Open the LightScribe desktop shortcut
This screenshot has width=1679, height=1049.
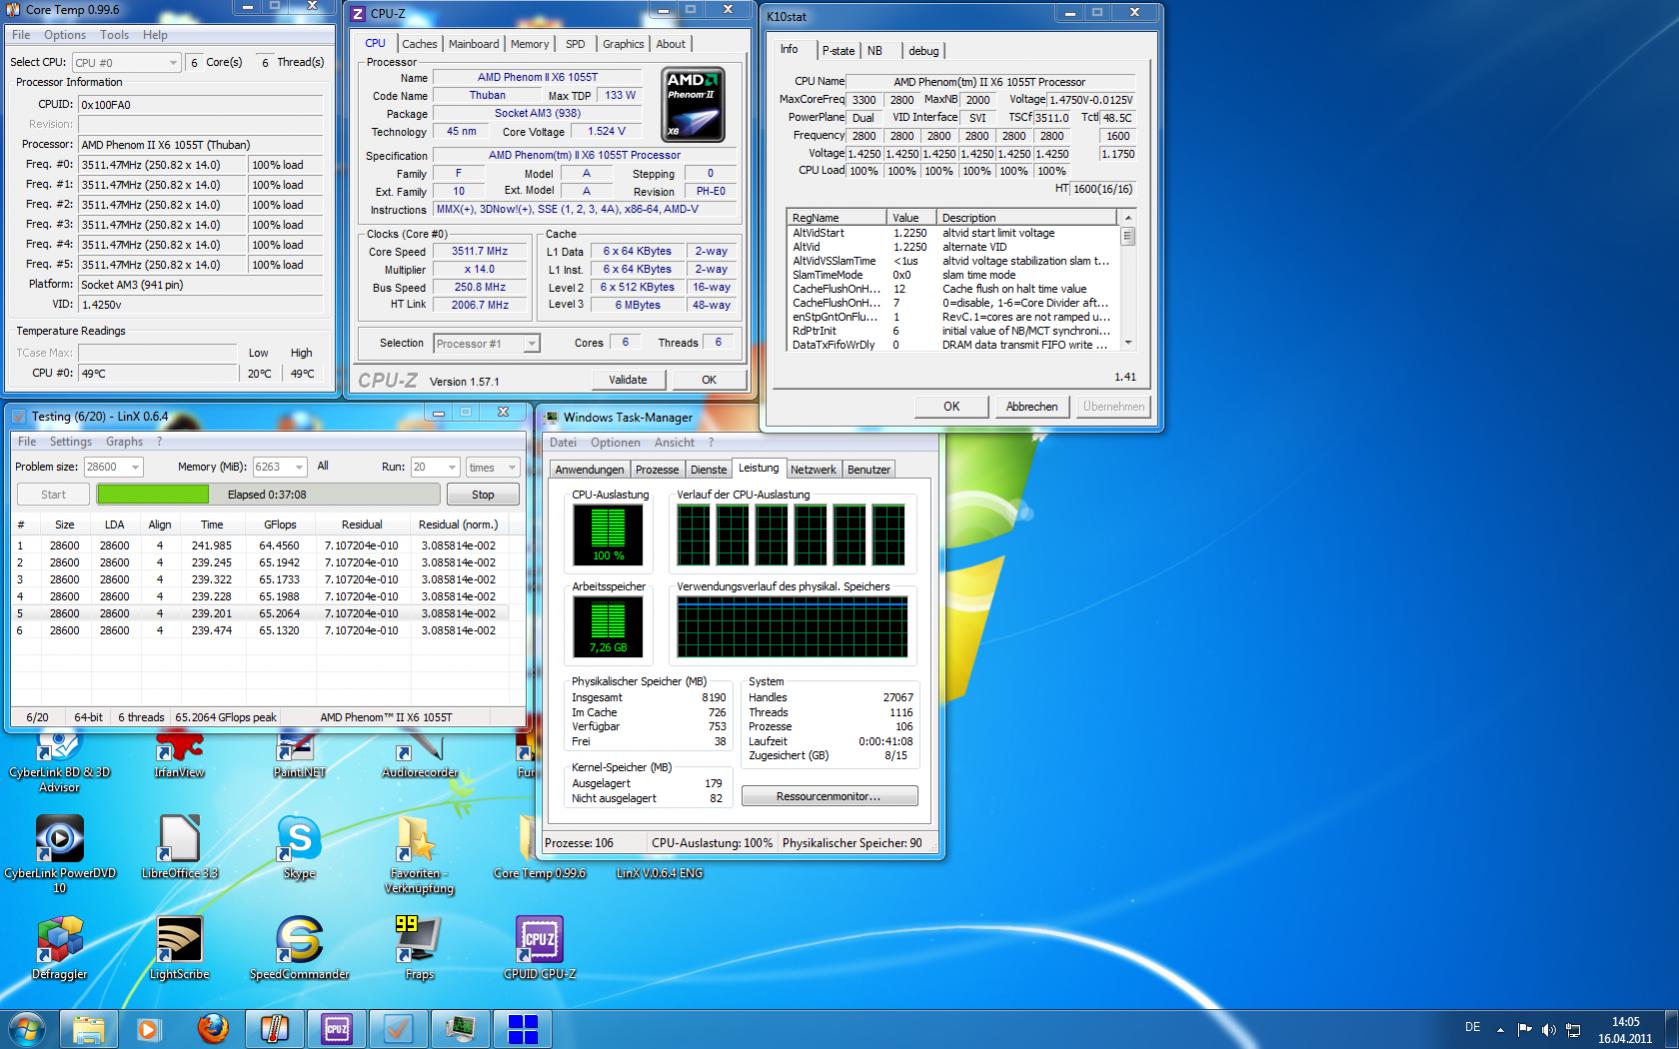tap(179, 948)
